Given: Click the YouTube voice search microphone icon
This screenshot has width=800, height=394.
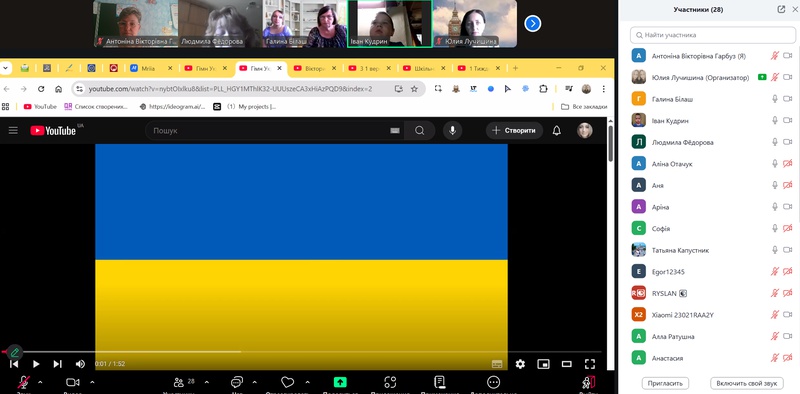Looking at the screenshot, I should pyautogui.click(x=452, y=131).
